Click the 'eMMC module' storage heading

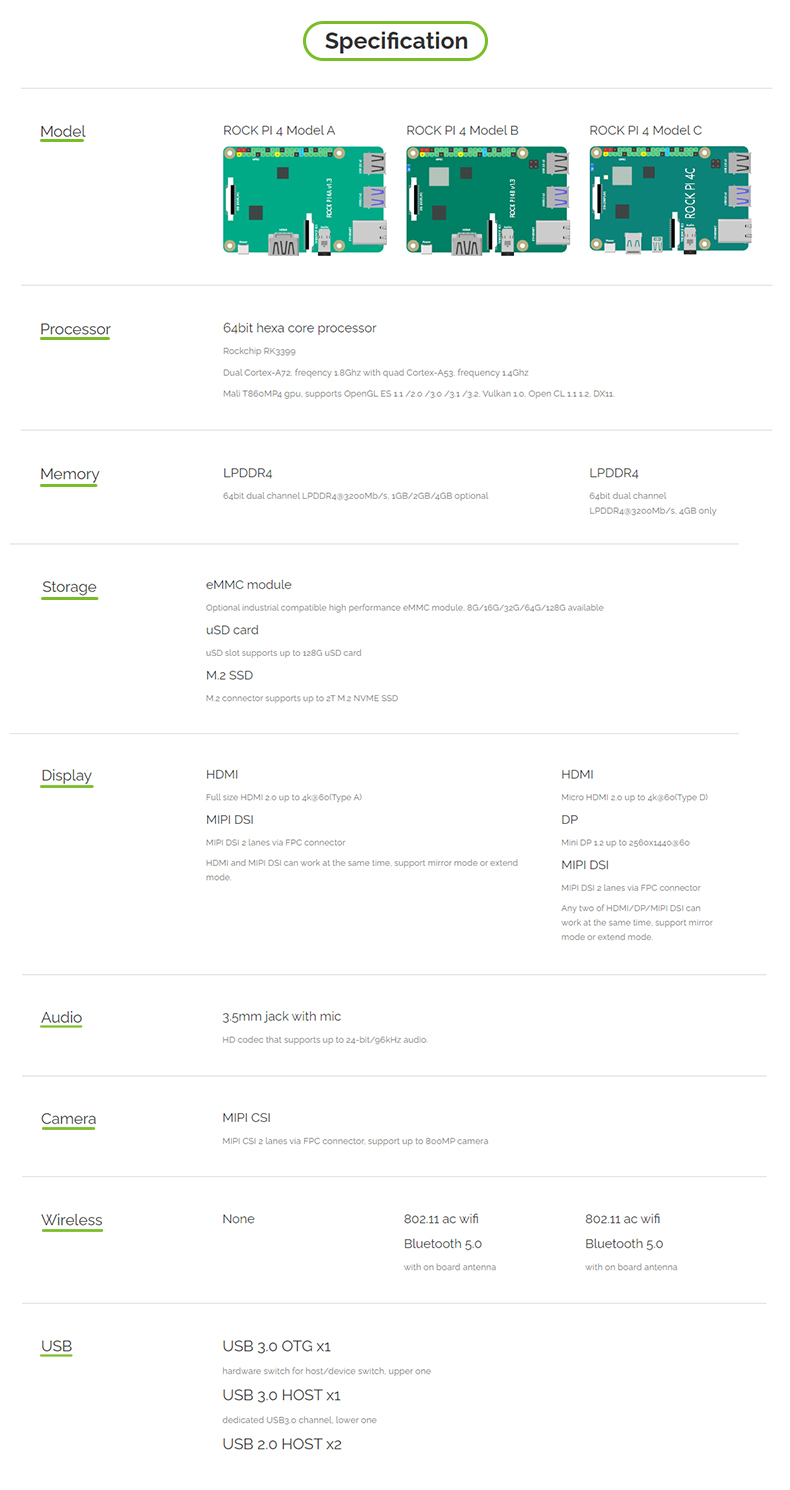pyautogui.click(x=249, y=584)
